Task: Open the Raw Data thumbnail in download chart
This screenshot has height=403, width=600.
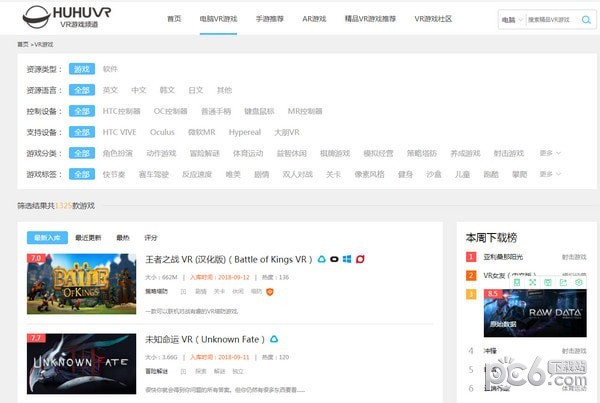Action: pyautogui.click(x=535, y=313)
